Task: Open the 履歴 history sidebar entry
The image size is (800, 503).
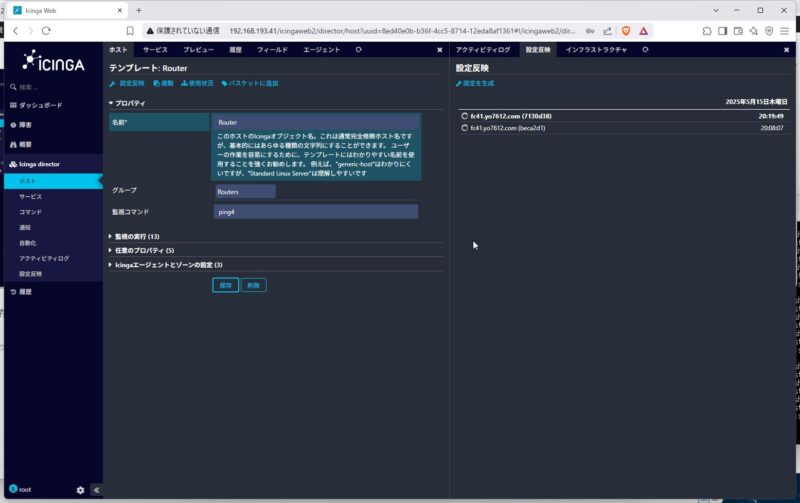Action: [x=21, y=292]
